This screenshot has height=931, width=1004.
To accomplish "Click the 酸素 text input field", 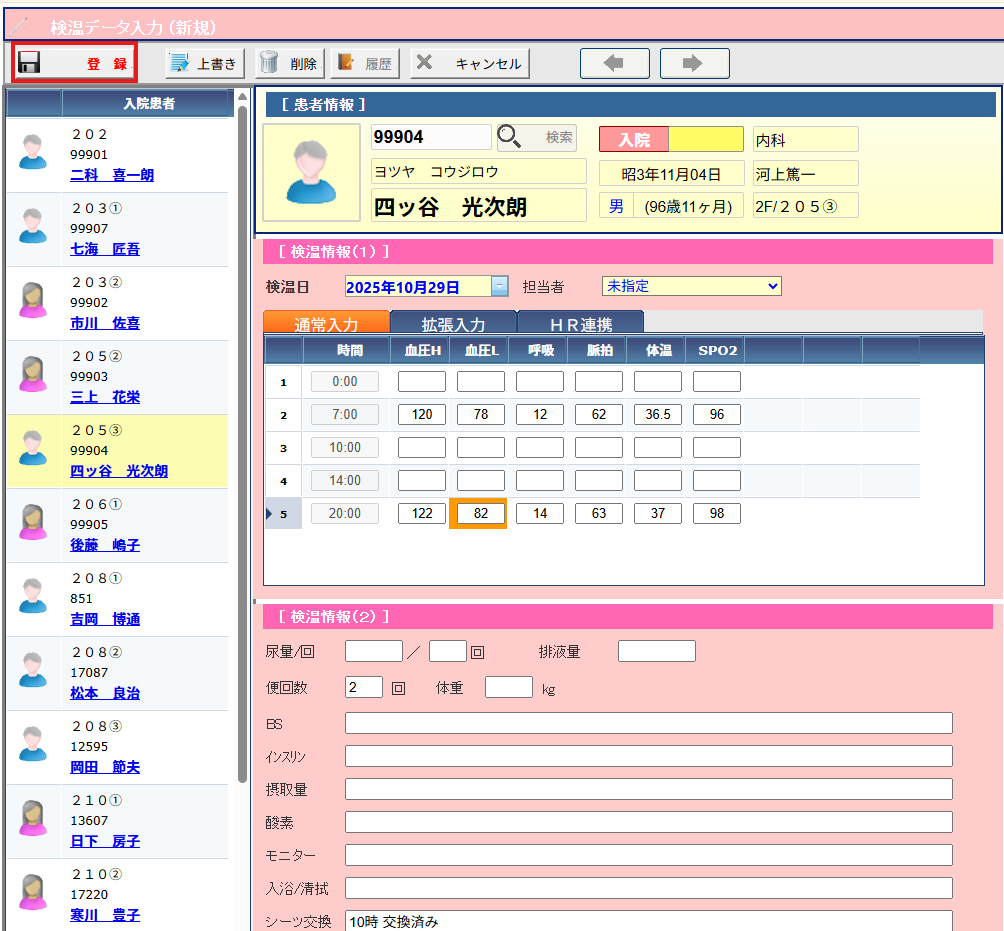I will click(x=648, y=822).
